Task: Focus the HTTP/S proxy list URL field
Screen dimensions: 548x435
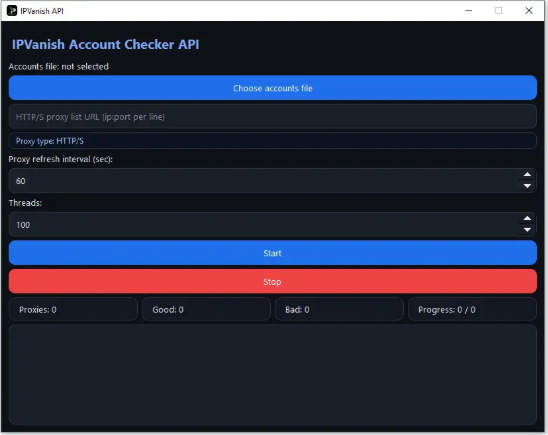Action: click(273, 117)
